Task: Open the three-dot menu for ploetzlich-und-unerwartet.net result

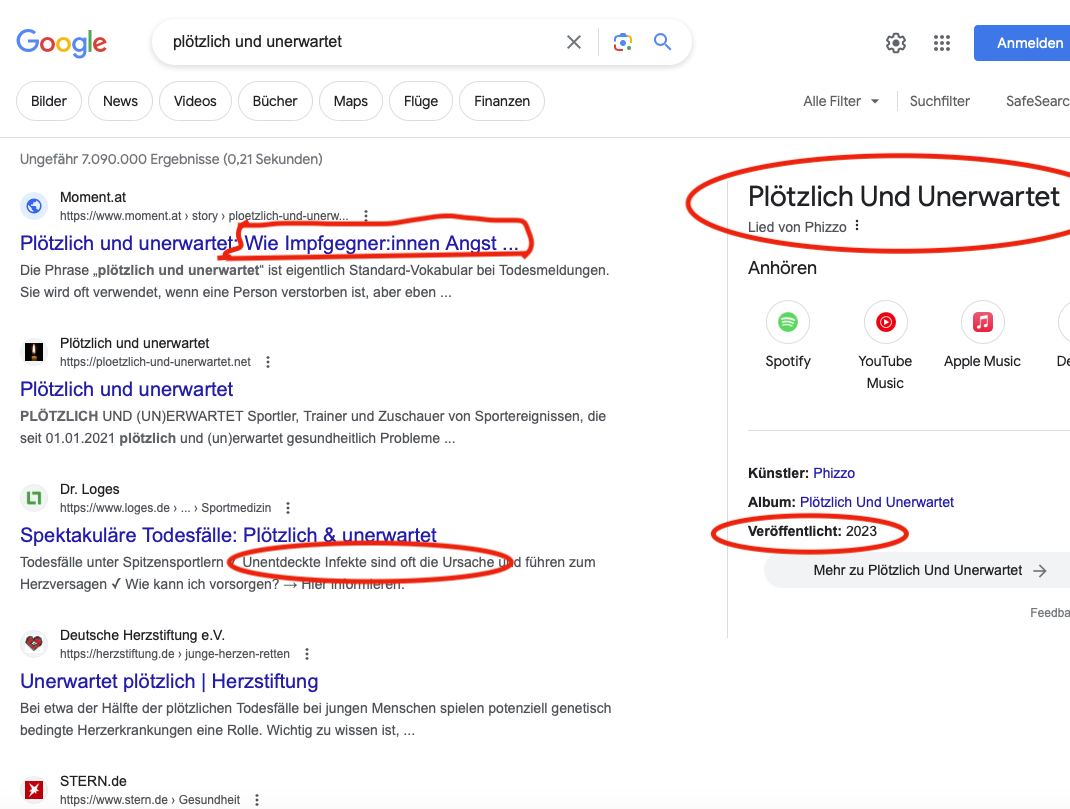Action: click(x=268, y=362)
